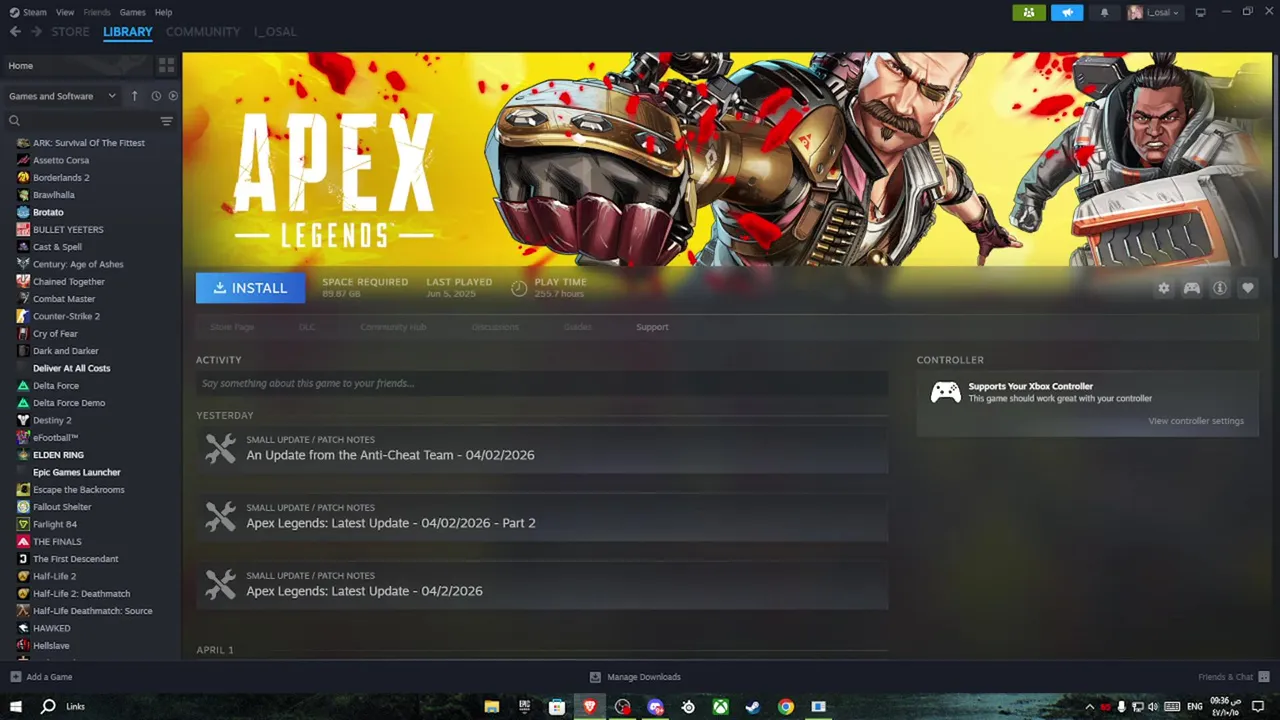Open Apex Legends Latest Update 04/2/2026 post
This screenshot has width=1280, height=720.
point(542,585)
